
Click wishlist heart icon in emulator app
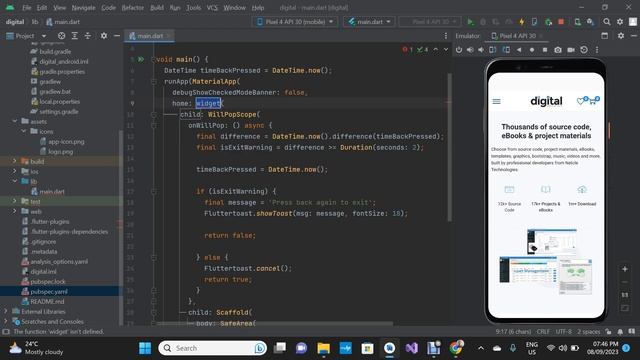coord(581,101)
